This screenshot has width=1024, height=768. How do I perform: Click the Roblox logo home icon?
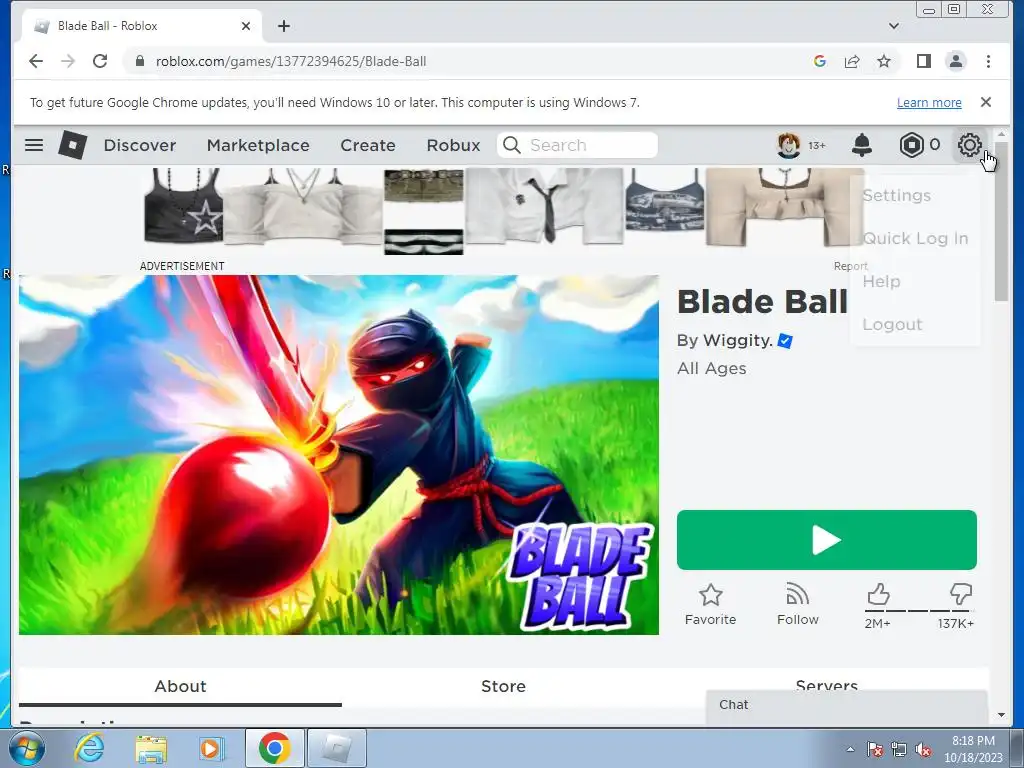pos(72,144)
